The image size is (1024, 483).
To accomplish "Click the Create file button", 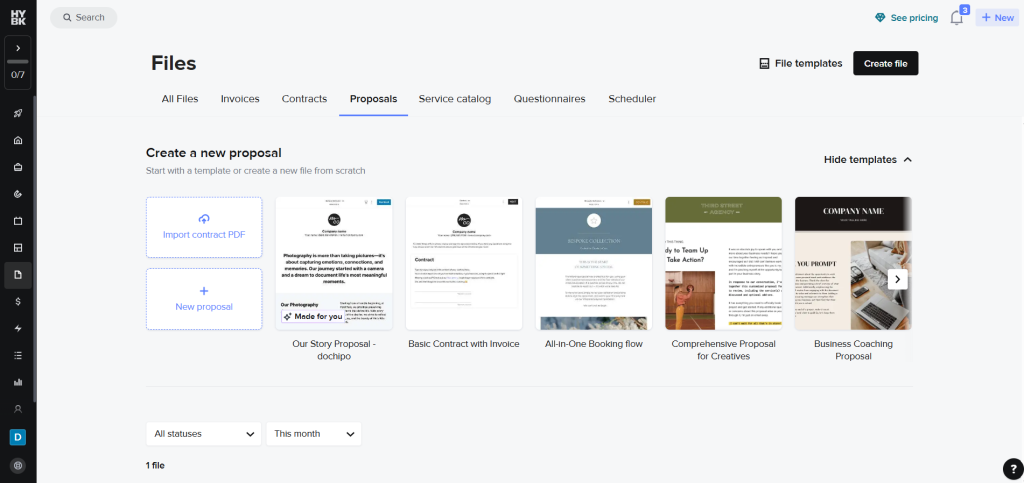I will tap(886, 63).
